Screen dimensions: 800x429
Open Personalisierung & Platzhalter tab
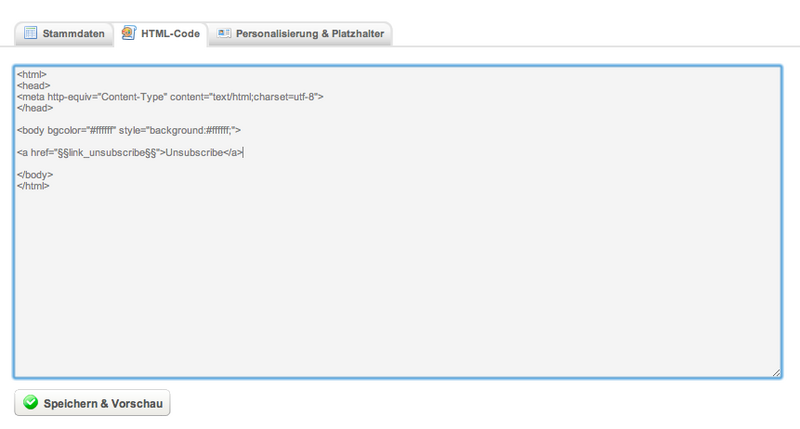300,34
